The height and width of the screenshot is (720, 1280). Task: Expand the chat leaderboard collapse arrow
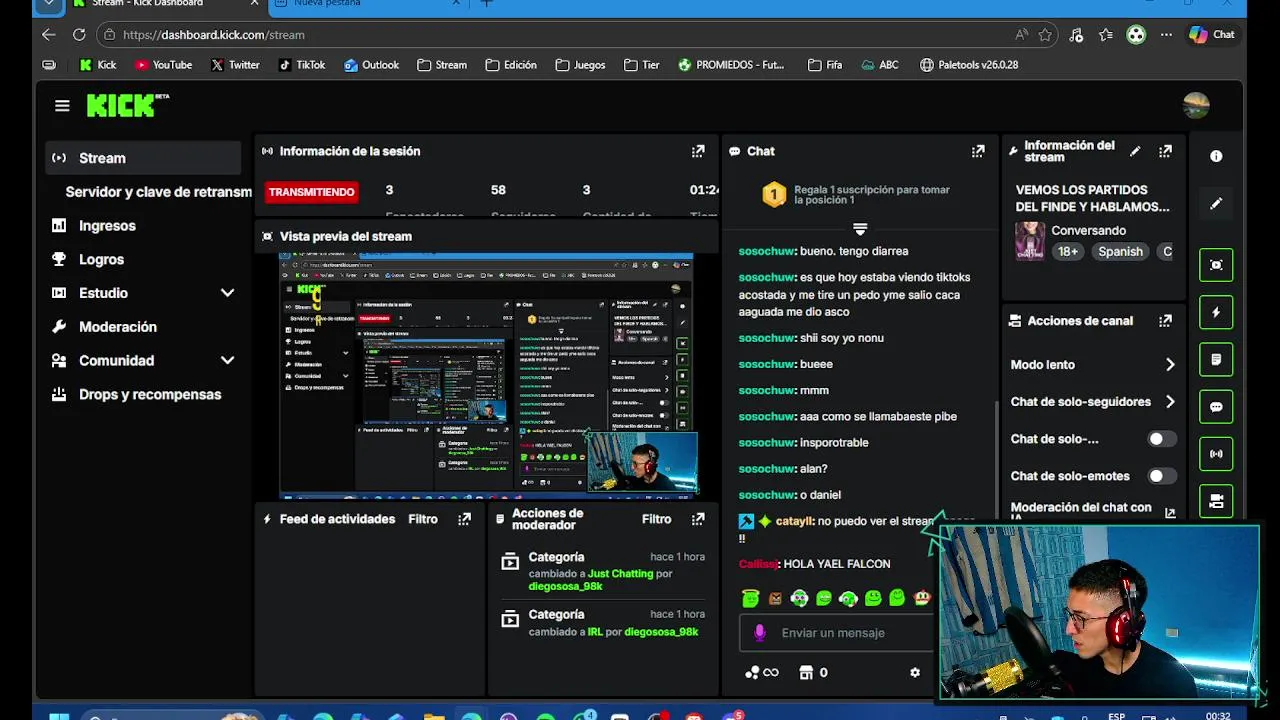click(x=860, y=229)
